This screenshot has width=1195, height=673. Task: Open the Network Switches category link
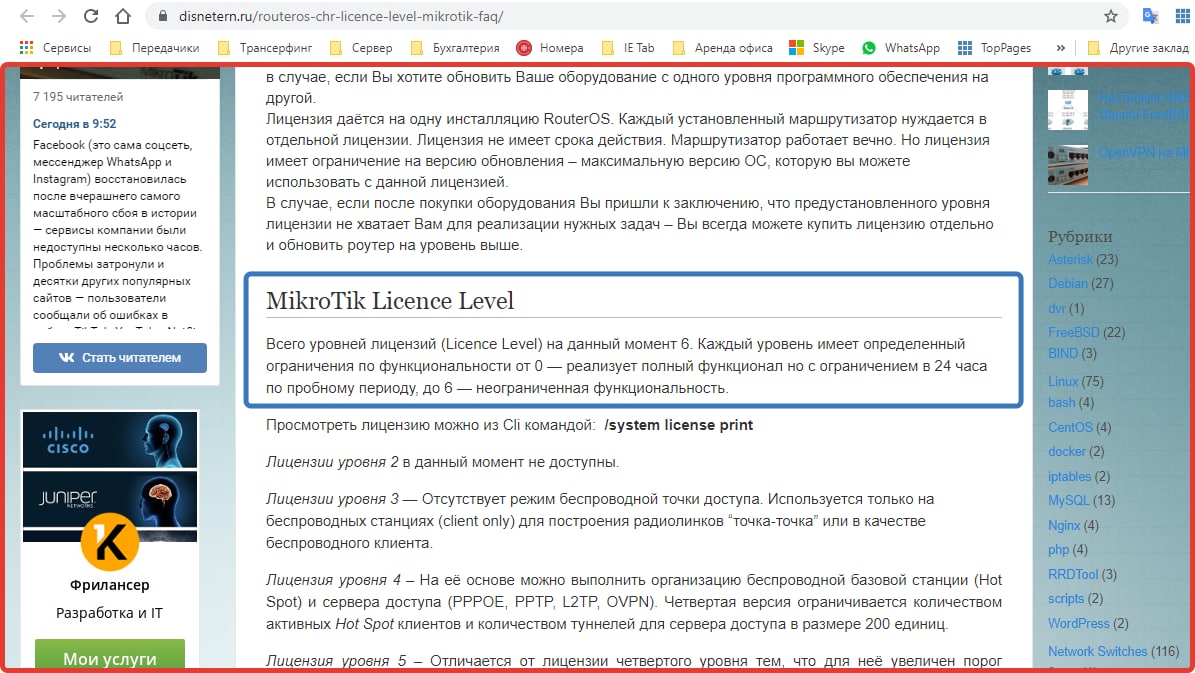[1097, 651]
